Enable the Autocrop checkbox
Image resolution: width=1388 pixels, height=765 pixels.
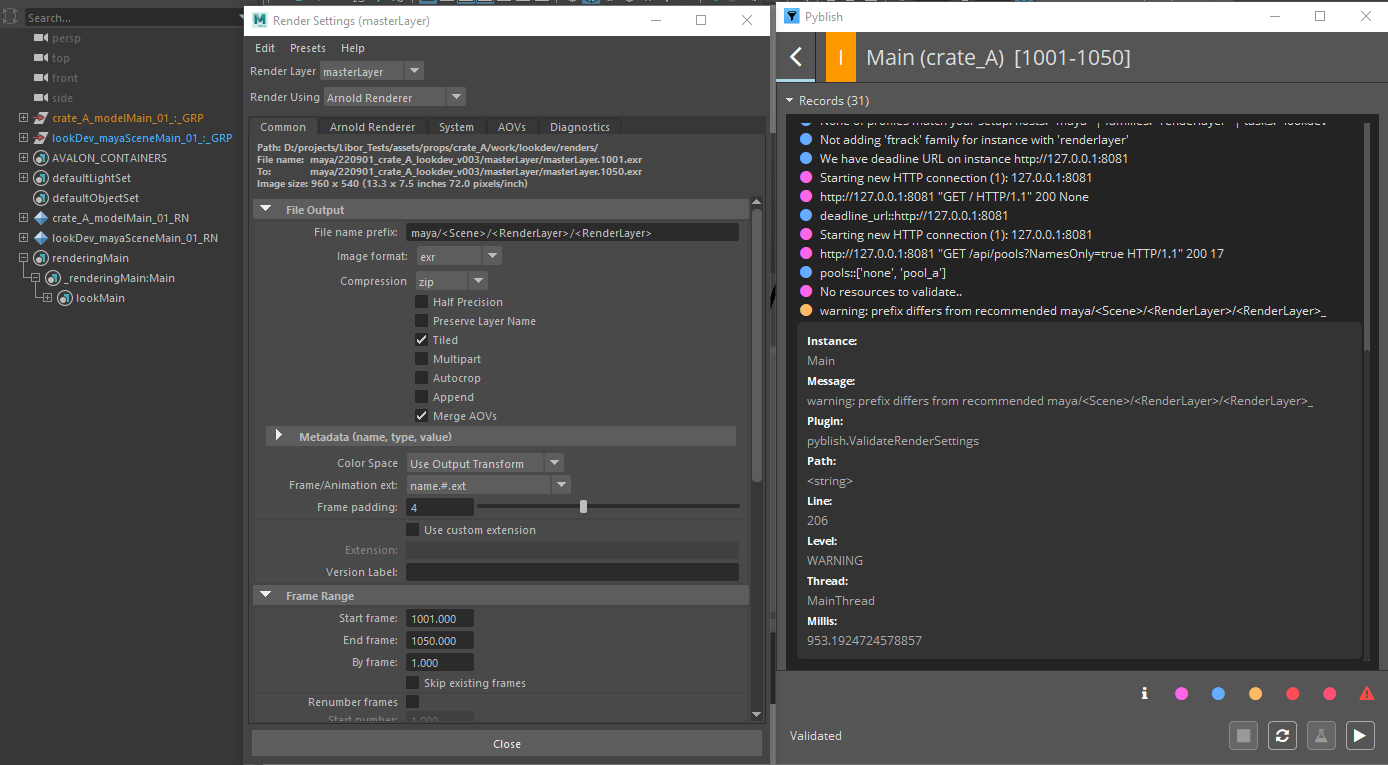pyautogui.click(x=422, y=378)
